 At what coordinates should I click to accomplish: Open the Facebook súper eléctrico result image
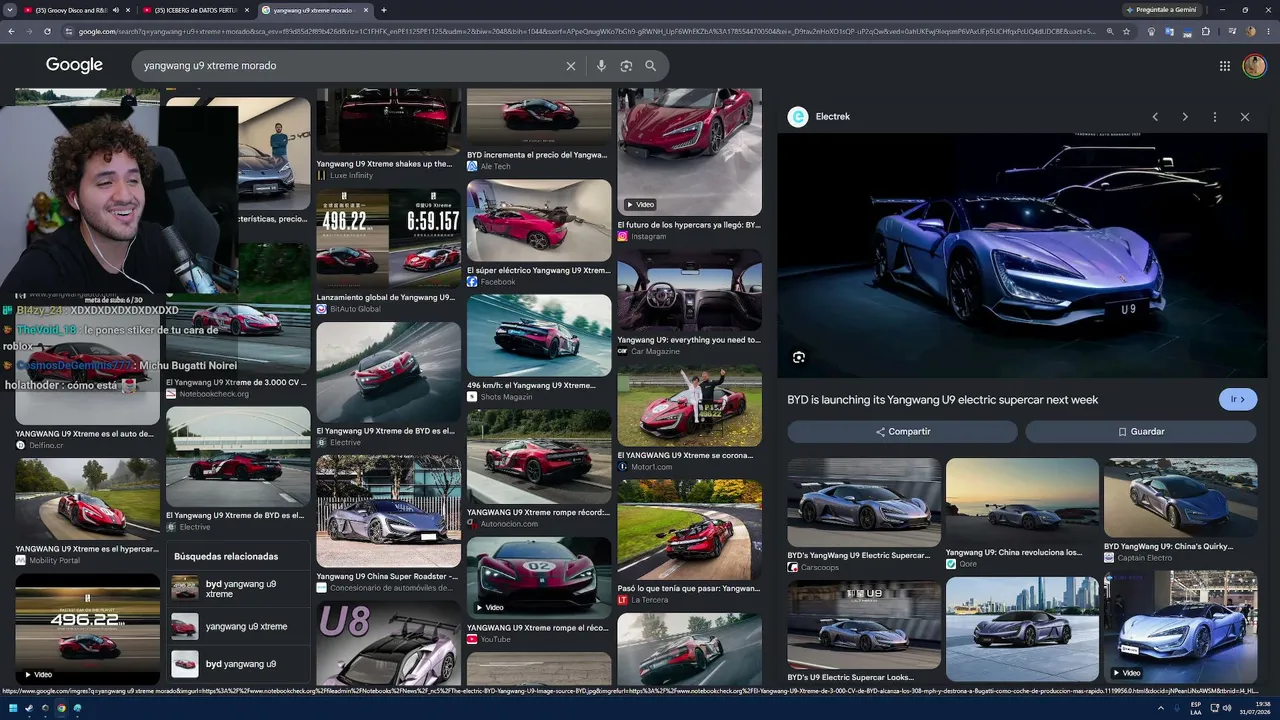tap(539, 220)
